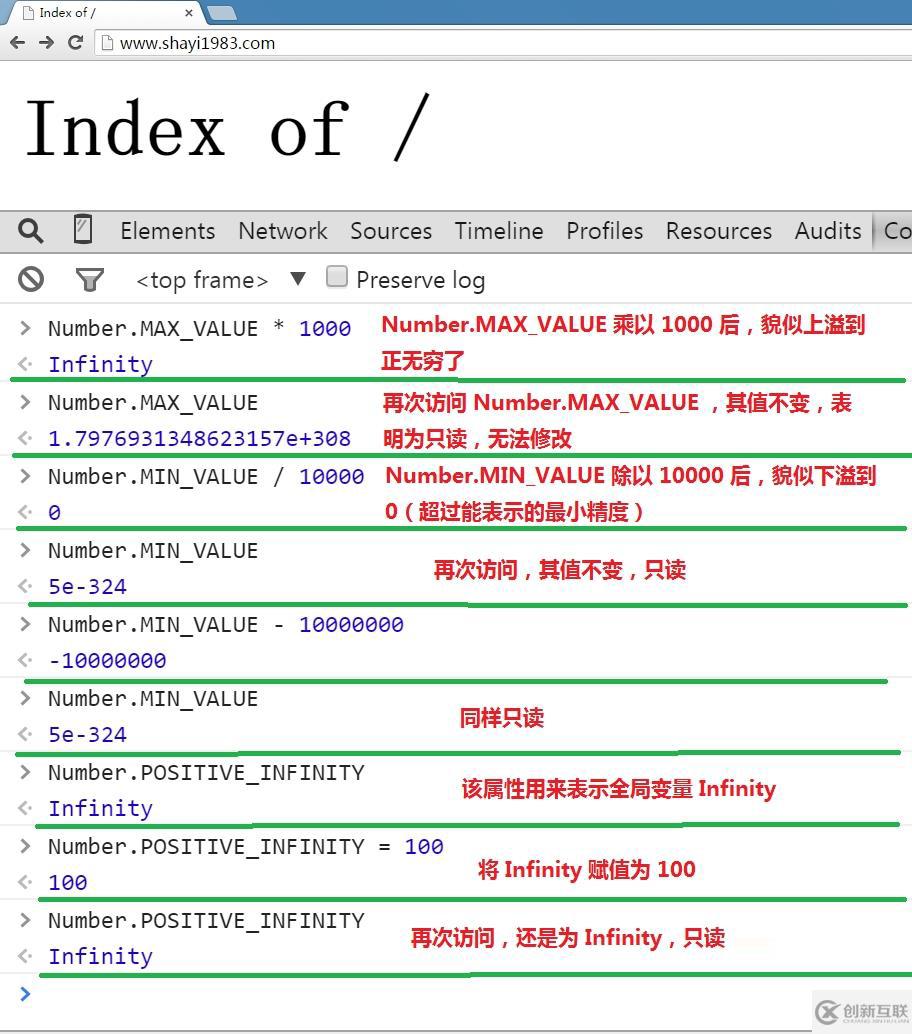Viewport: 912px width, 1034px height.
Task: Switch to the Timeline tab
Action: (499, 231)
